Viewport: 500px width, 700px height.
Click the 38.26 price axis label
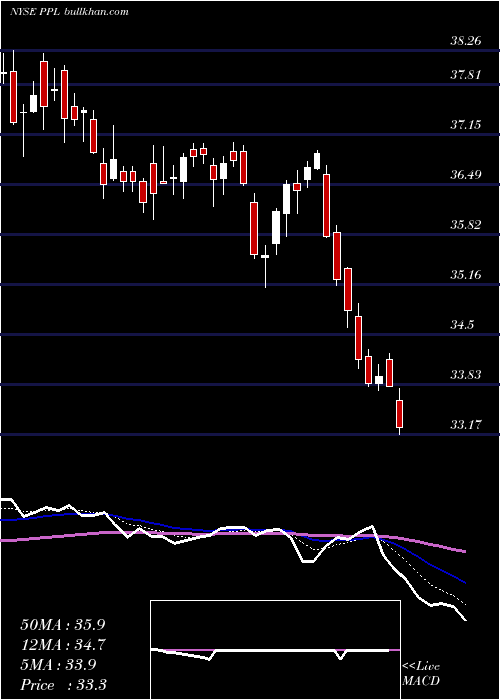pyautogui.click(x=466, y=41)
